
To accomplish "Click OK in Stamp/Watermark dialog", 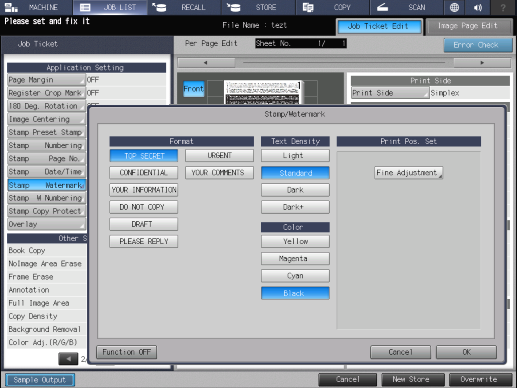I will point(466,352).
